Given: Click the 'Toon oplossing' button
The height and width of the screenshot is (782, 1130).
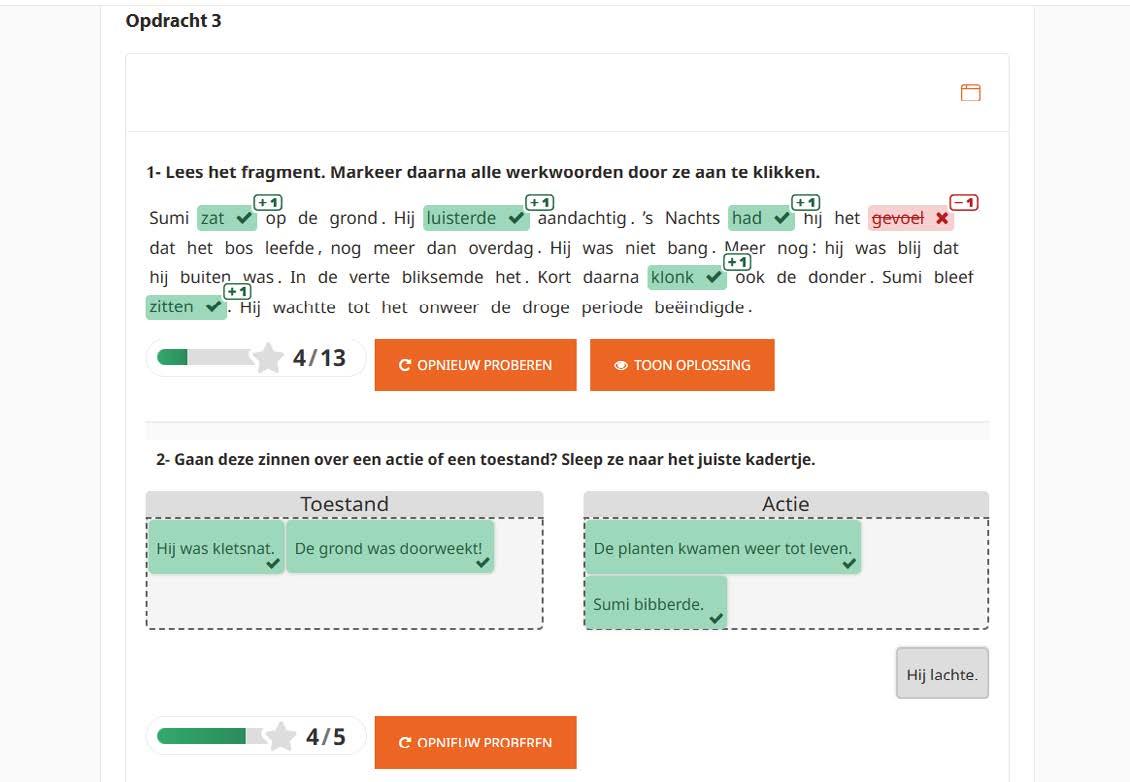Looking at the screenshot, I should point(682,365).
